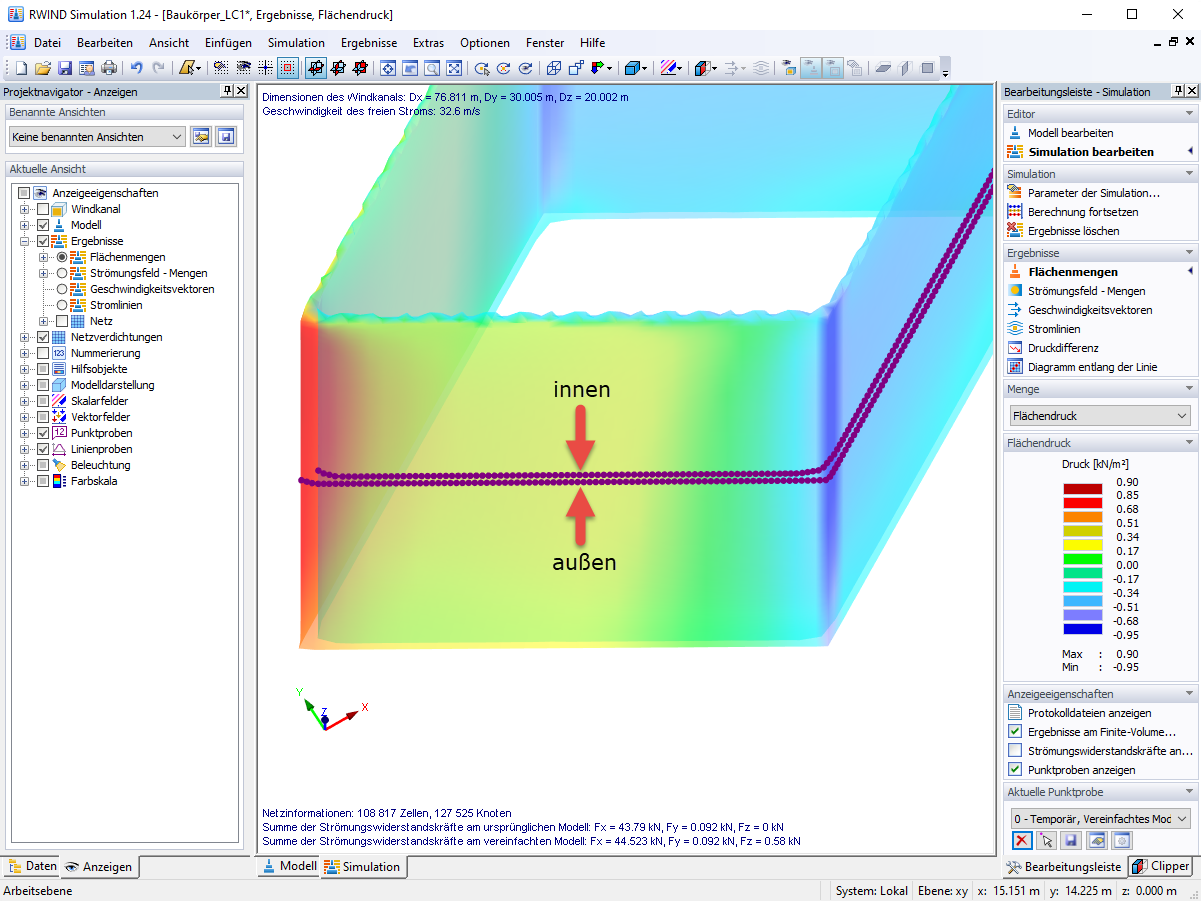This screenshot has width=1201, height=901.
Task: Open the Keine benannten Ansichten dropdown
Action: (x=97, y=136)
